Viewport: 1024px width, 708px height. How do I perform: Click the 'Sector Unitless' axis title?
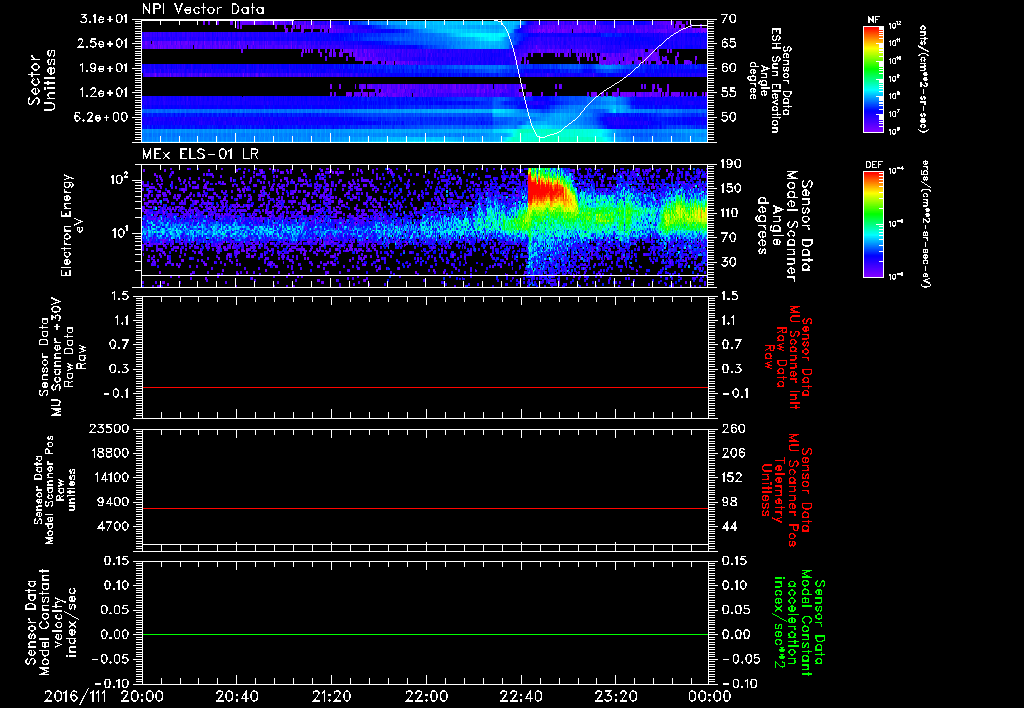click(x=42, y=80)
